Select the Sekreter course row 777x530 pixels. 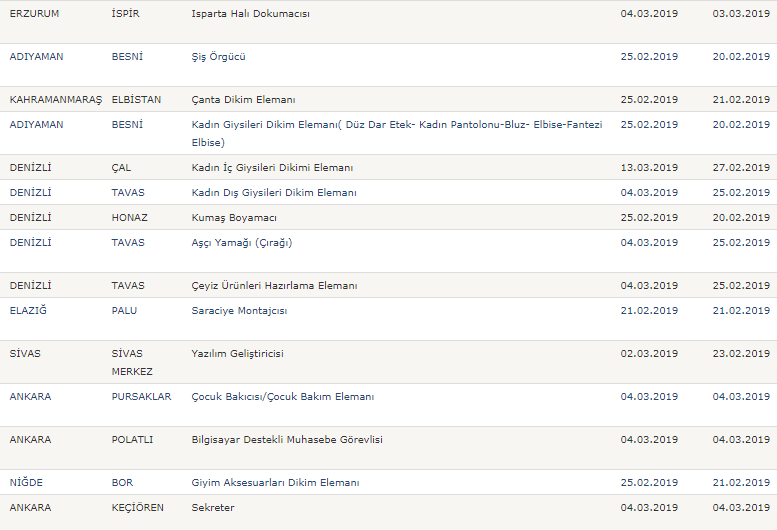tap(212, 508)
